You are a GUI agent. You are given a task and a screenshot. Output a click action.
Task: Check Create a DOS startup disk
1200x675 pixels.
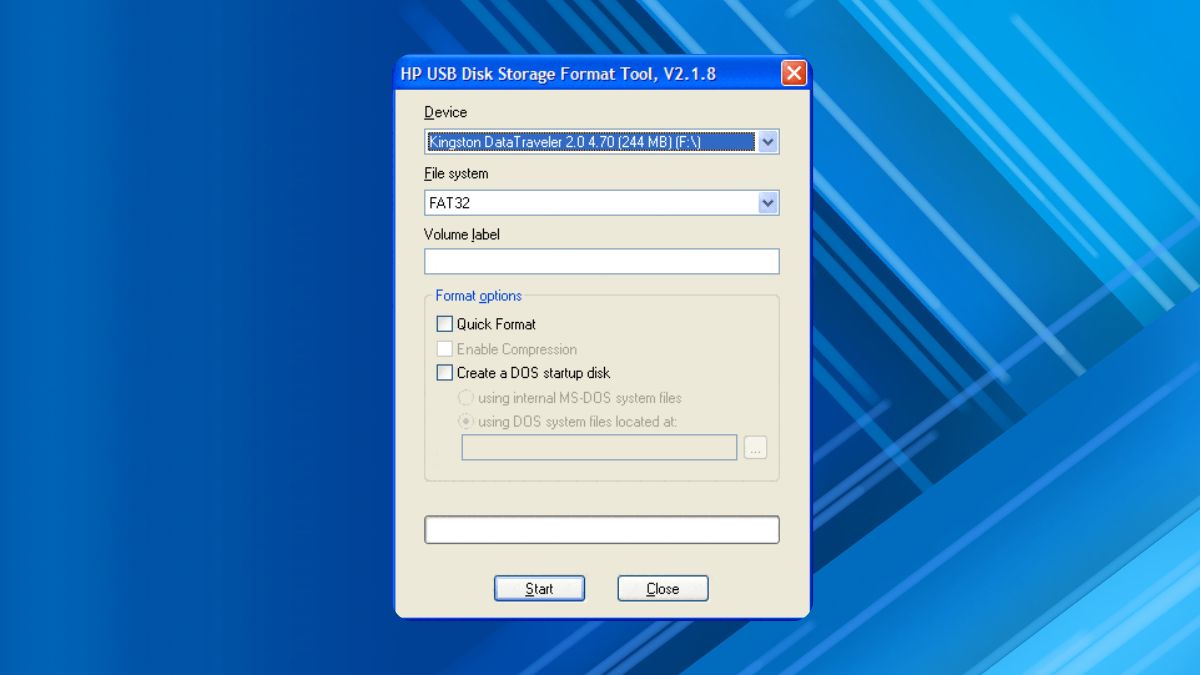pyautogui.click(x=445, y=373)
